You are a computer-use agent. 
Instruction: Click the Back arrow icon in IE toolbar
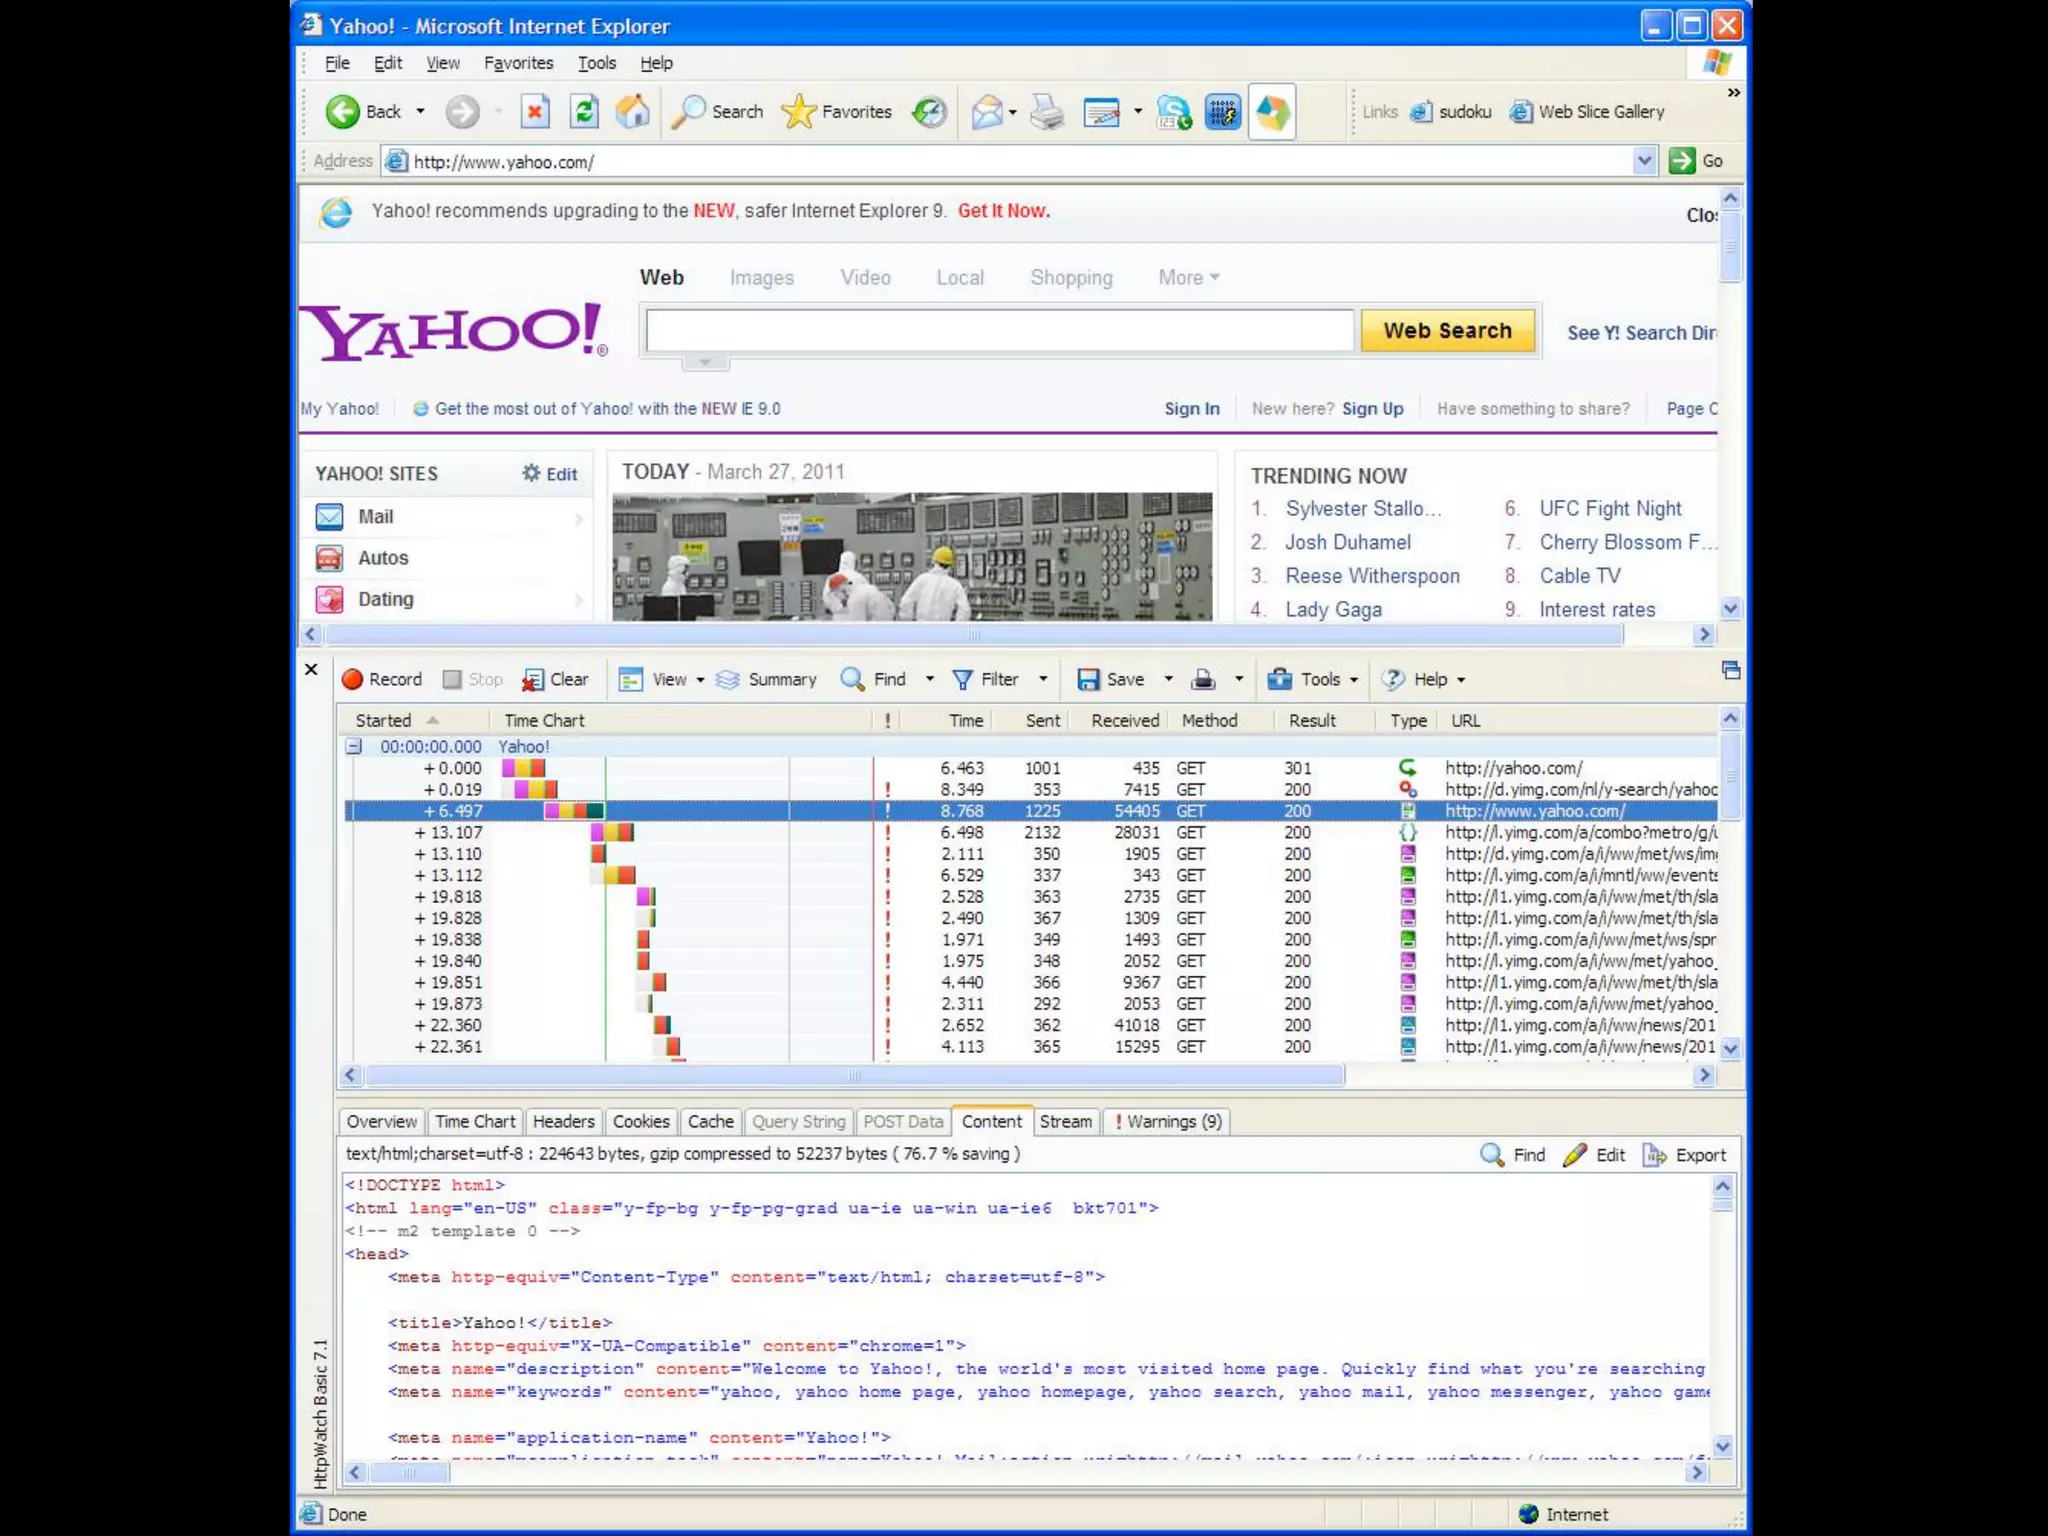pos(342,112)
